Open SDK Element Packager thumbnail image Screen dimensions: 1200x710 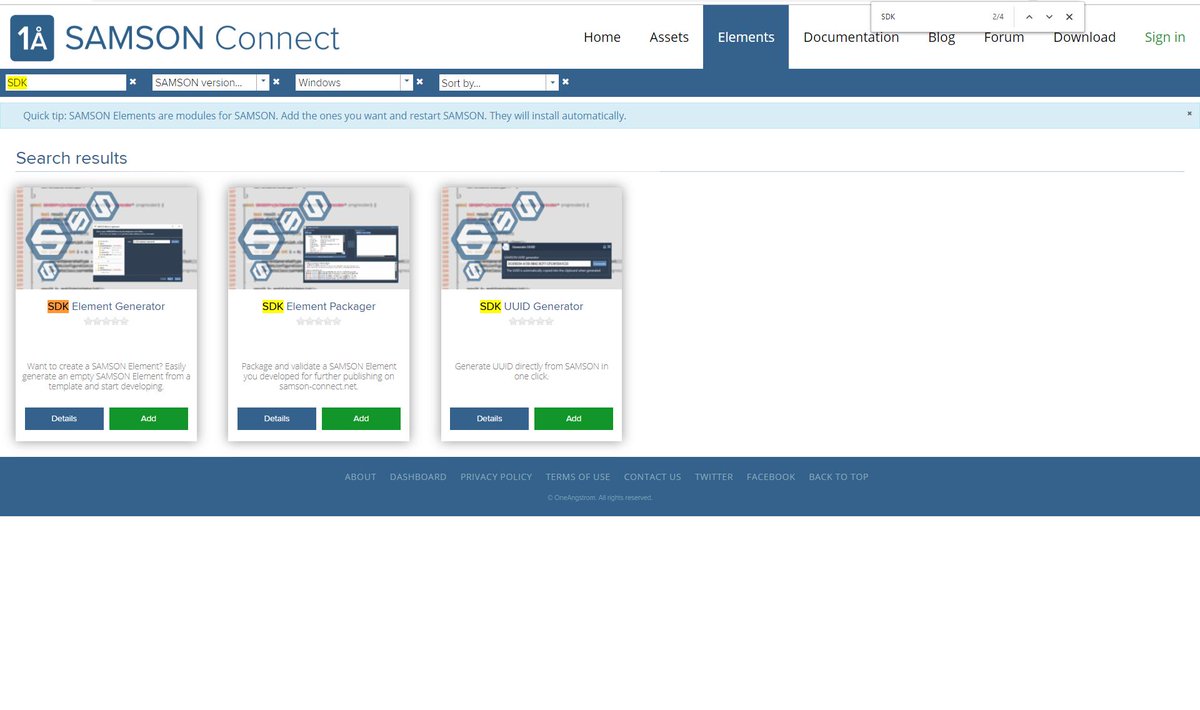(x=319, y=238)
